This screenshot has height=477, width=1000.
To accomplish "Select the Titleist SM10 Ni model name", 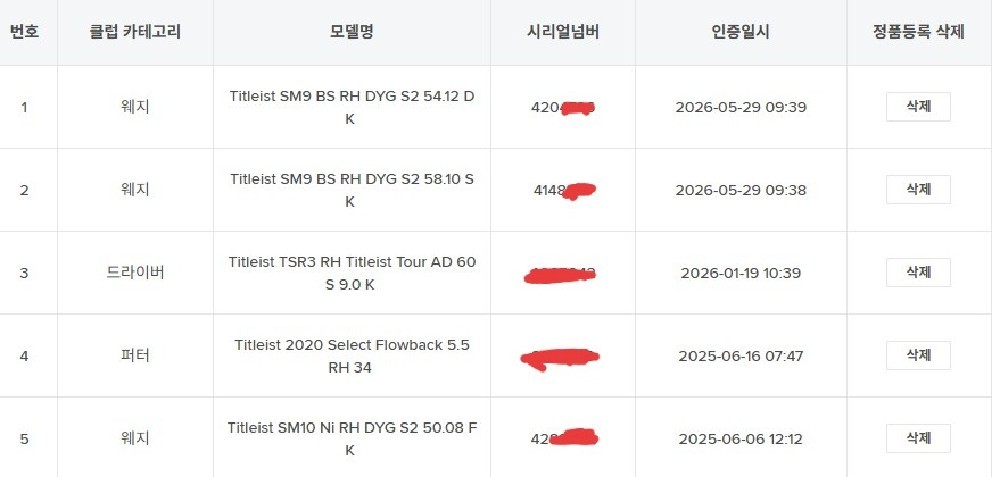I will [351, 439].
